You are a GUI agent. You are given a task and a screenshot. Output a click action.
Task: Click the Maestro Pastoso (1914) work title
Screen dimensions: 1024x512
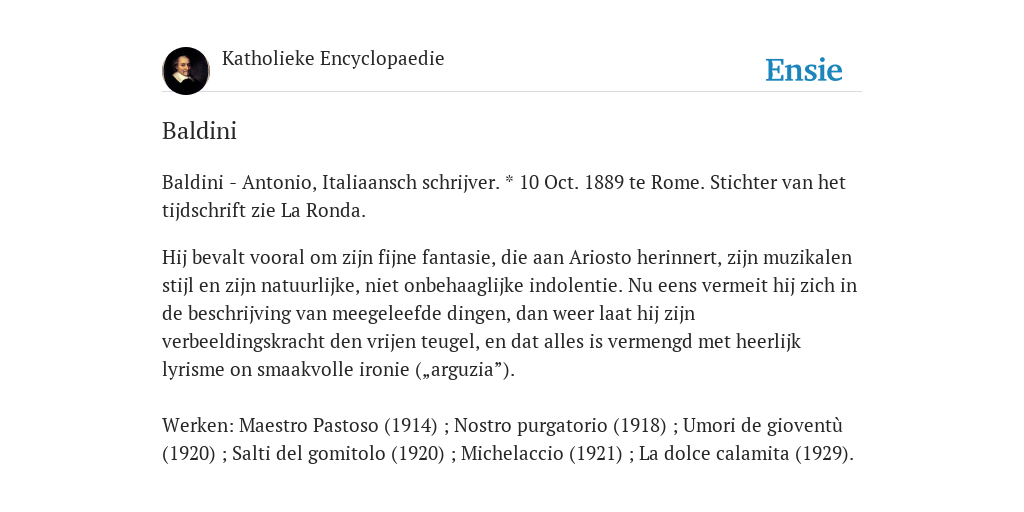pyautogui.click(x=338, y=426)
